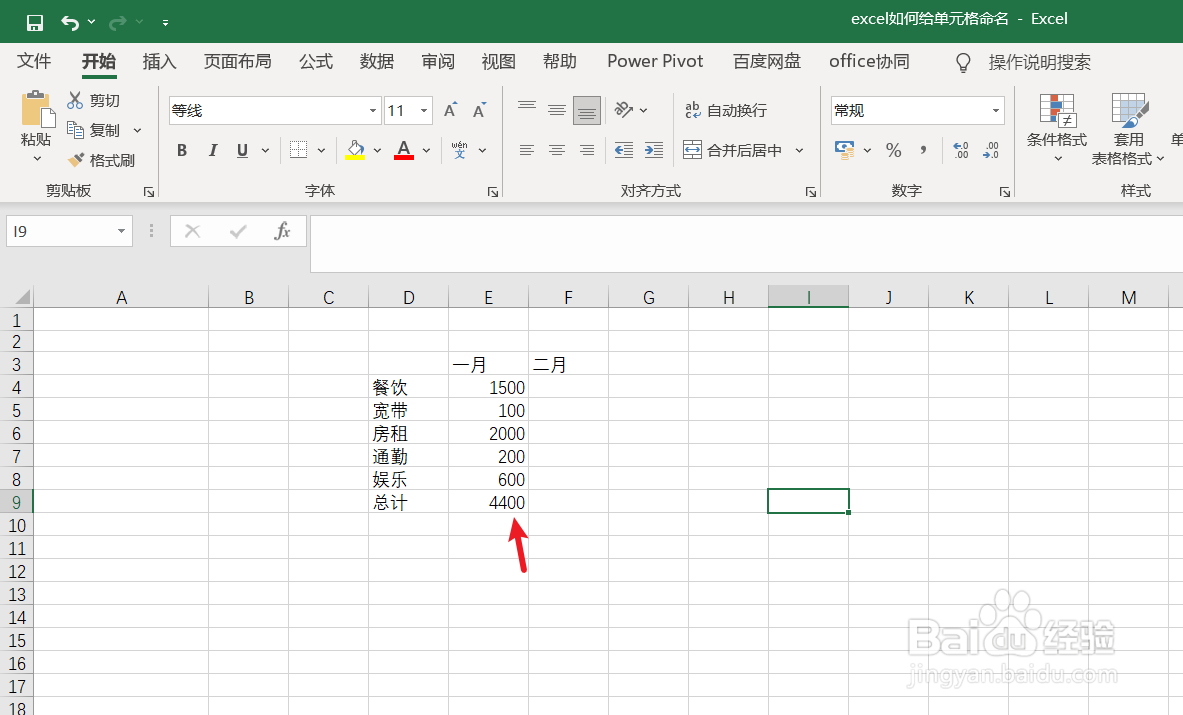
Task: Toggle bold formatting on the selection
Action: click(181, 149)
